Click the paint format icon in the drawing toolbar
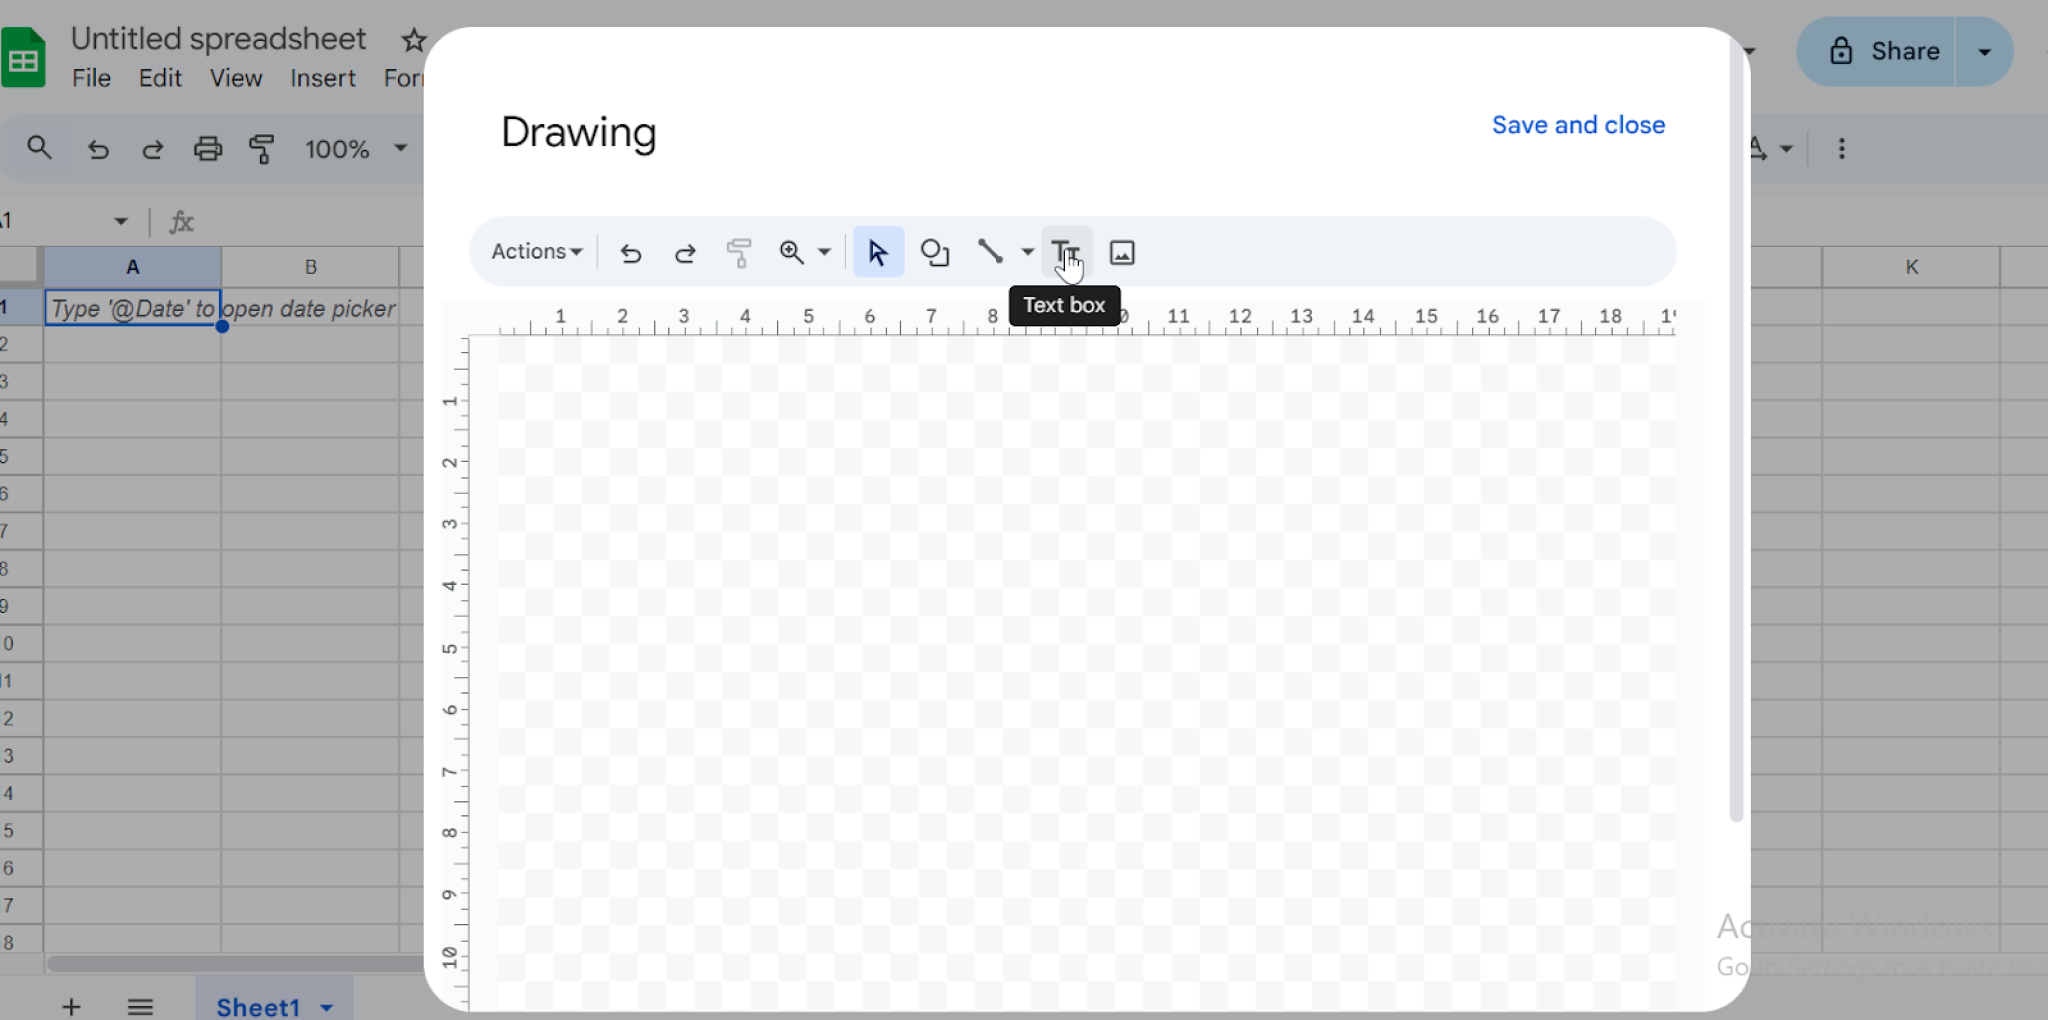Image resolution: width=2048 pixels, height=1020 pixels. (x=738, y=252)
